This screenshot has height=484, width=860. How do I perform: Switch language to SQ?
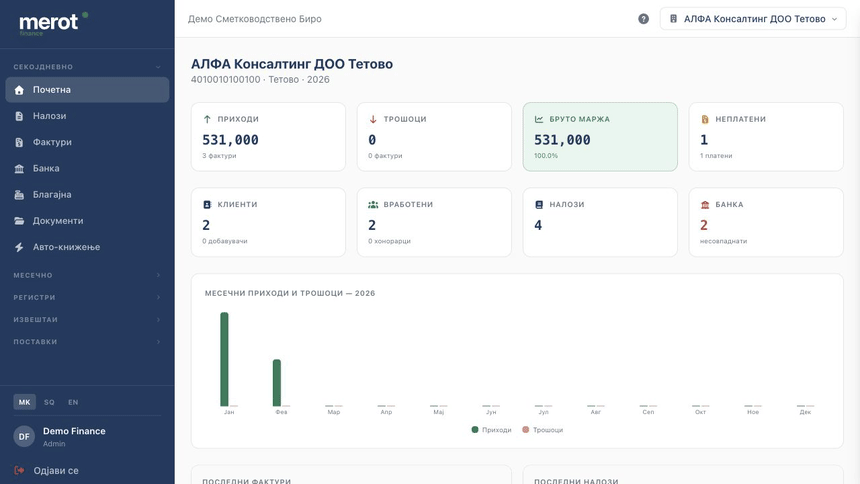tap(49, 402)
